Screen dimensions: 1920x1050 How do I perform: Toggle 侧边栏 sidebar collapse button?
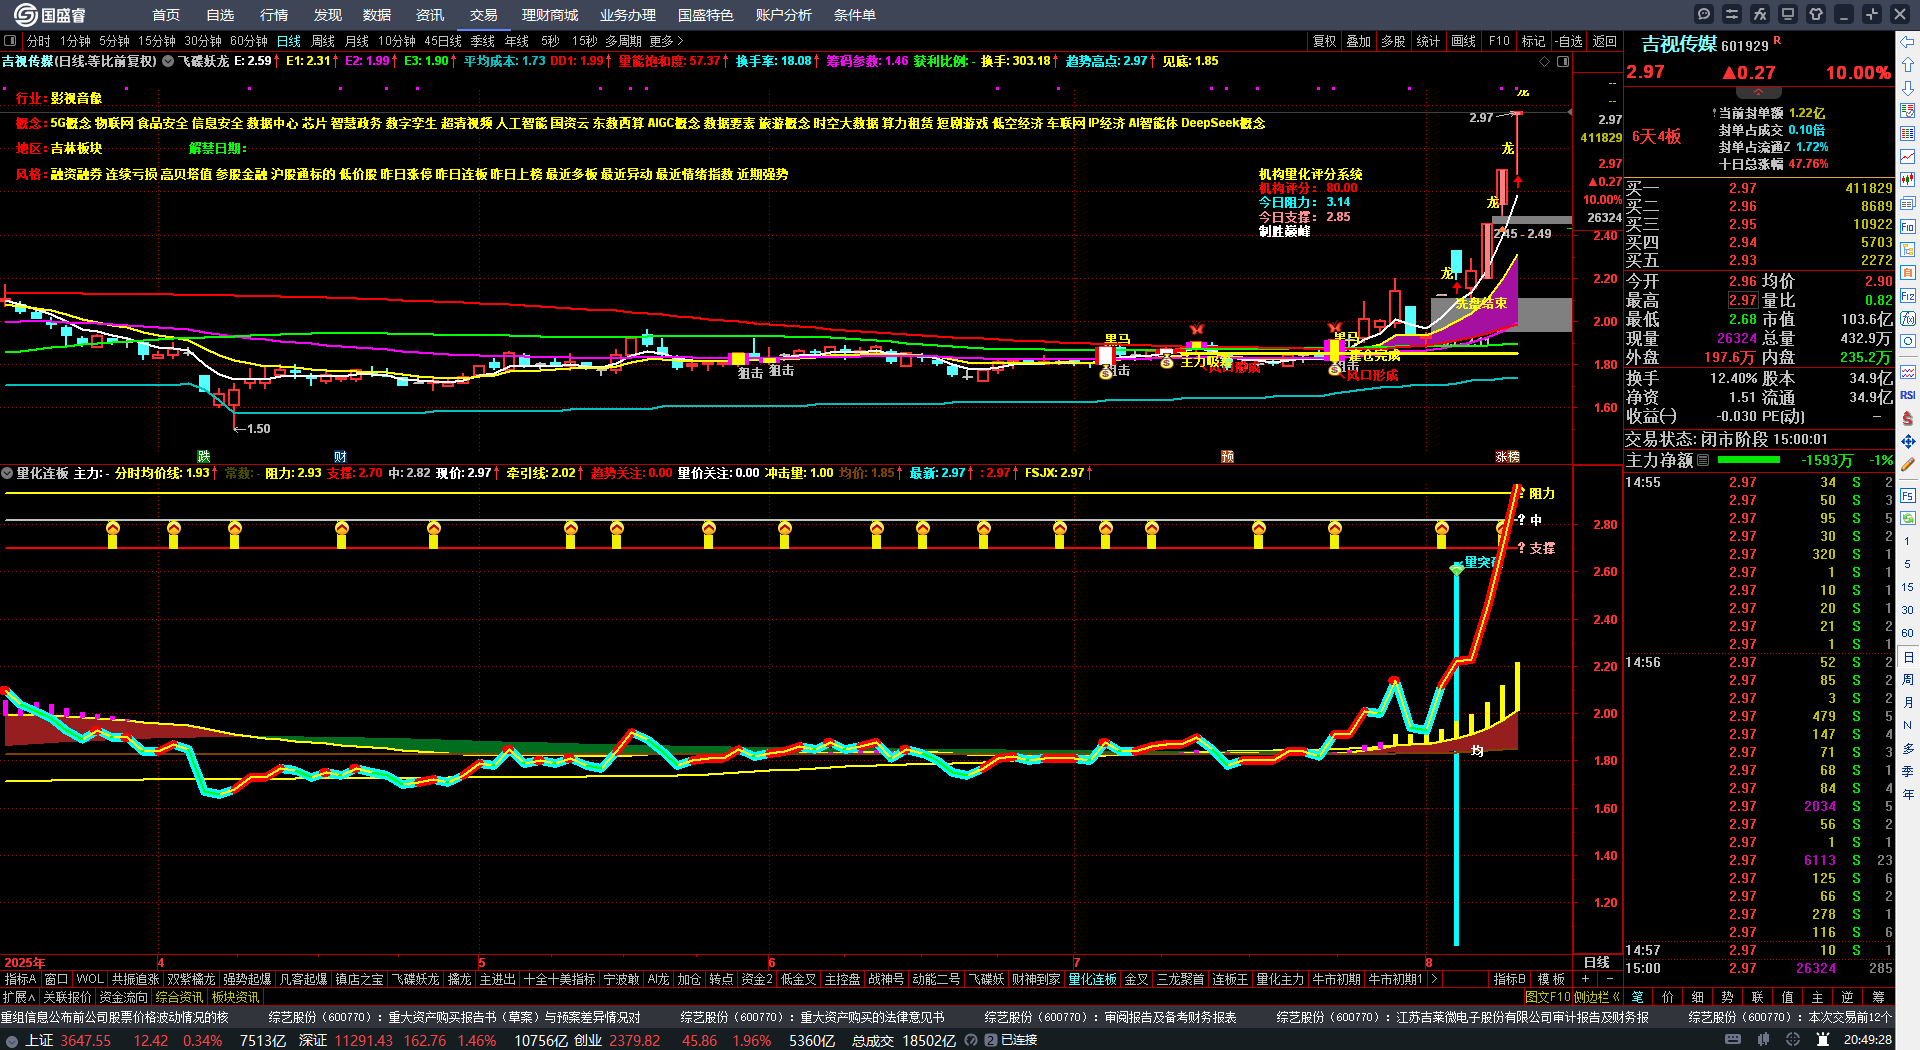tap(1597, 997)
